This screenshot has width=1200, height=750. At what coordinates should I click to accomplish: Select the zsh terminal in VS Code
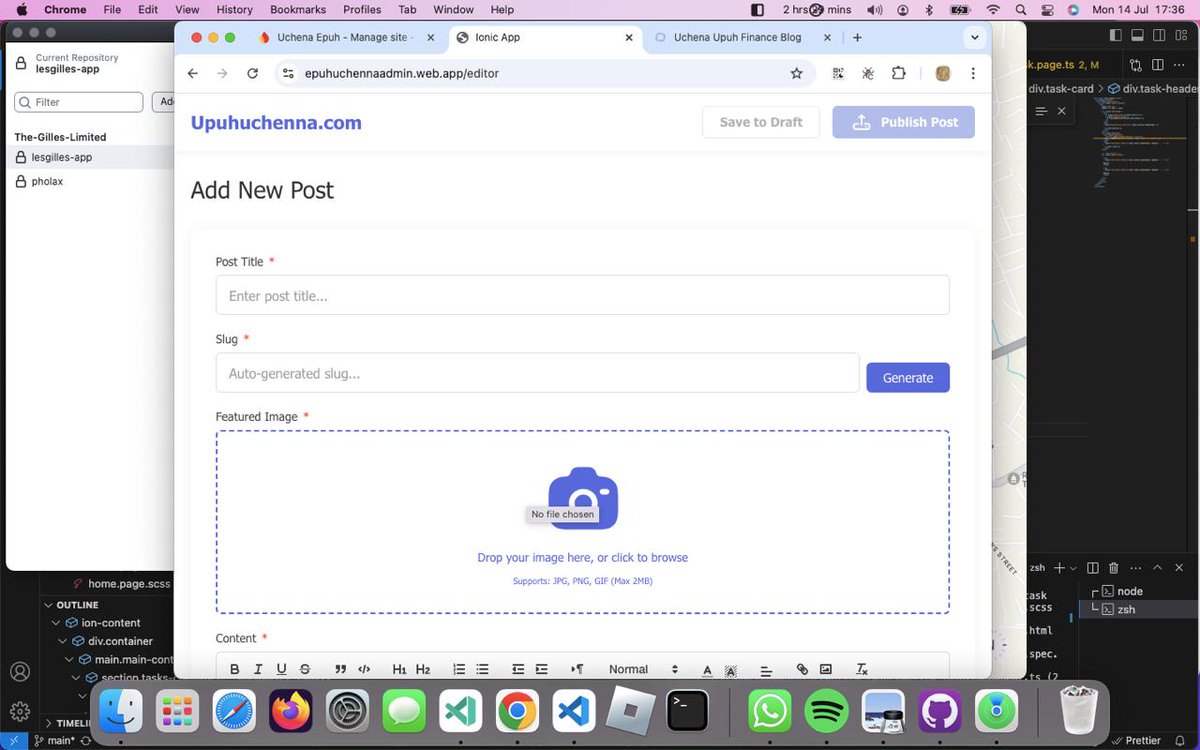pyautogui.click(x=1126, y=609)
